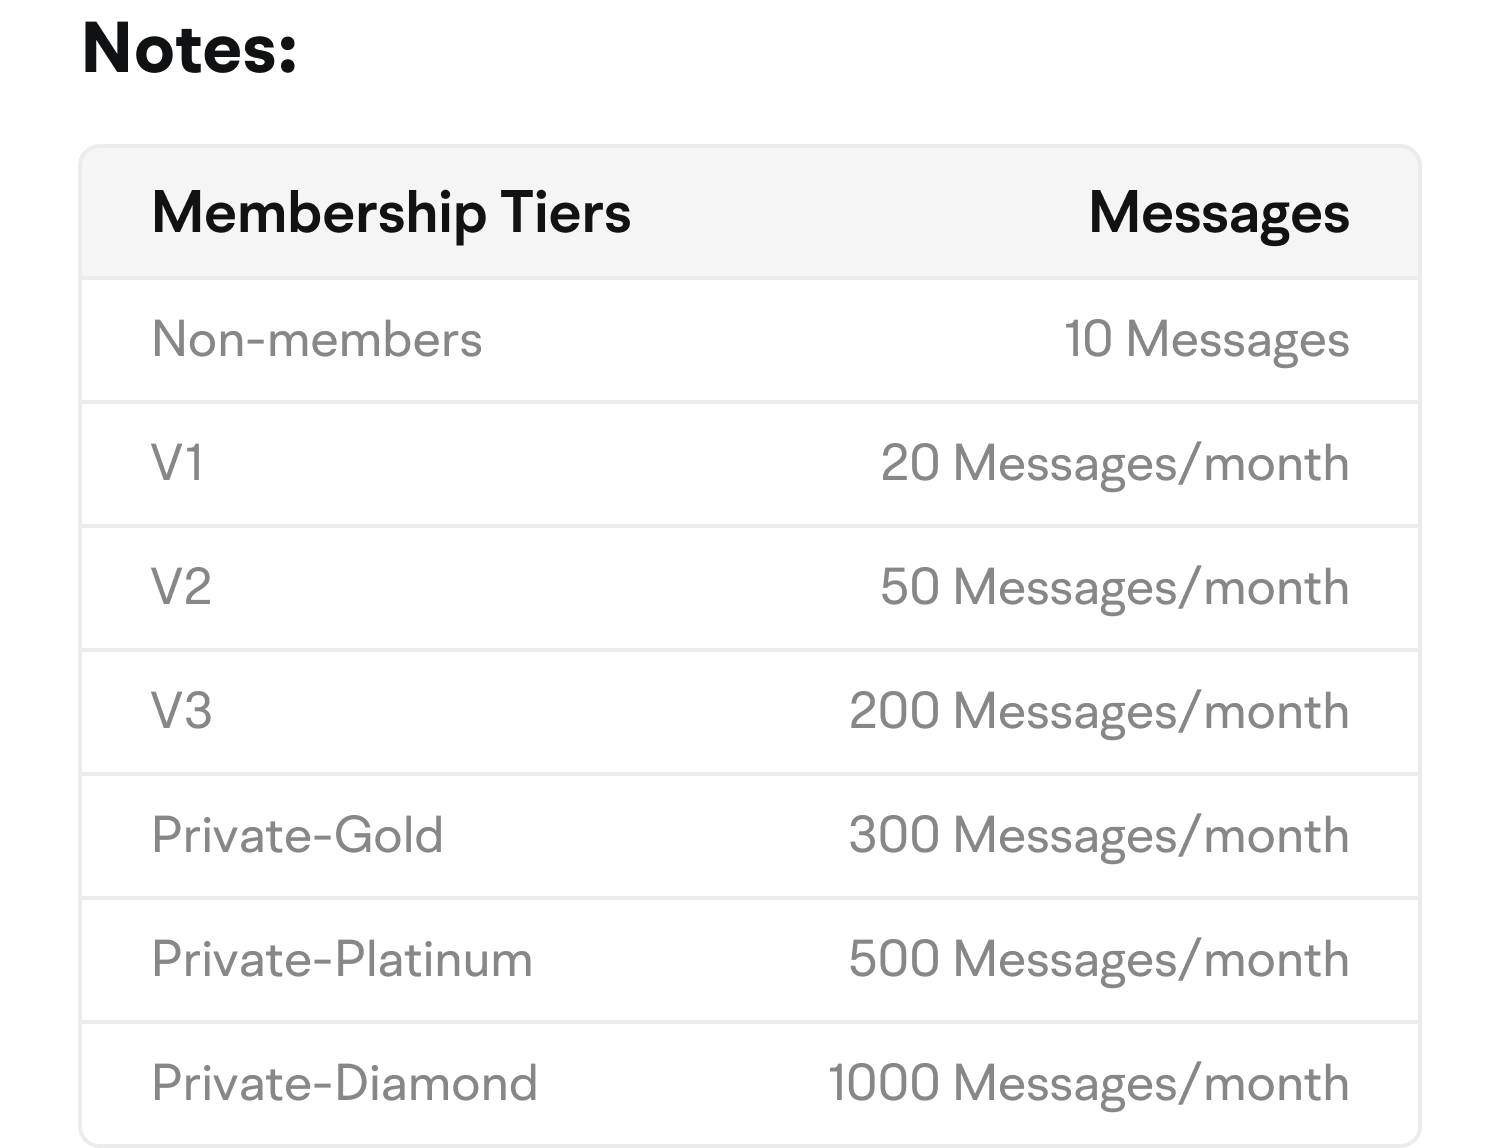The height and width of the screenshot is (1148, 1500).
Task: Select the V3 tier label
Action: [x=182, y=711]
